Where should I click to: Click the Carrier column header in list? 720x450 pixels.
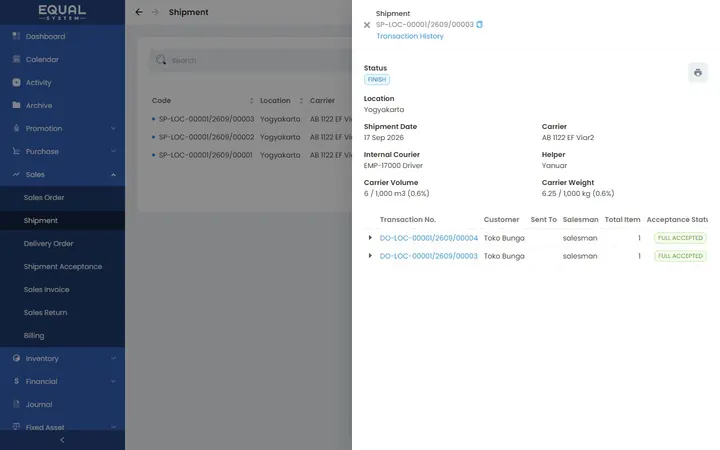(x=322, y=101)
